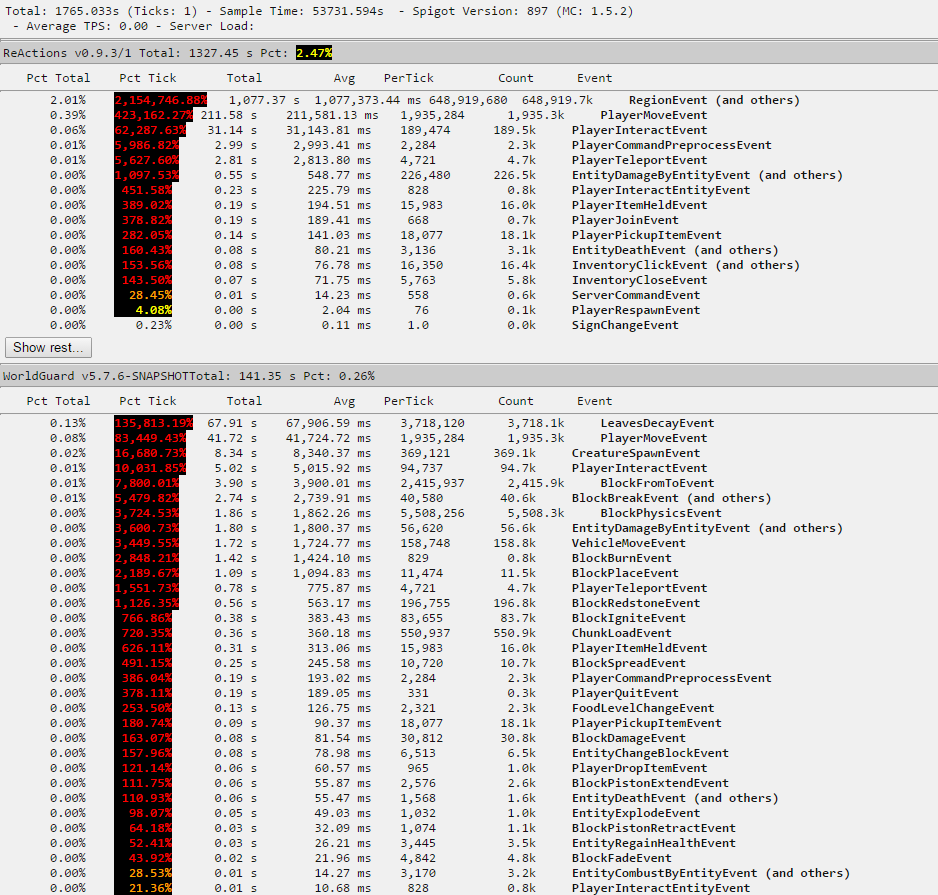
Task: Select the ChunkLoadEvent row in WorldGuard
Action: [x=621, y=633]
